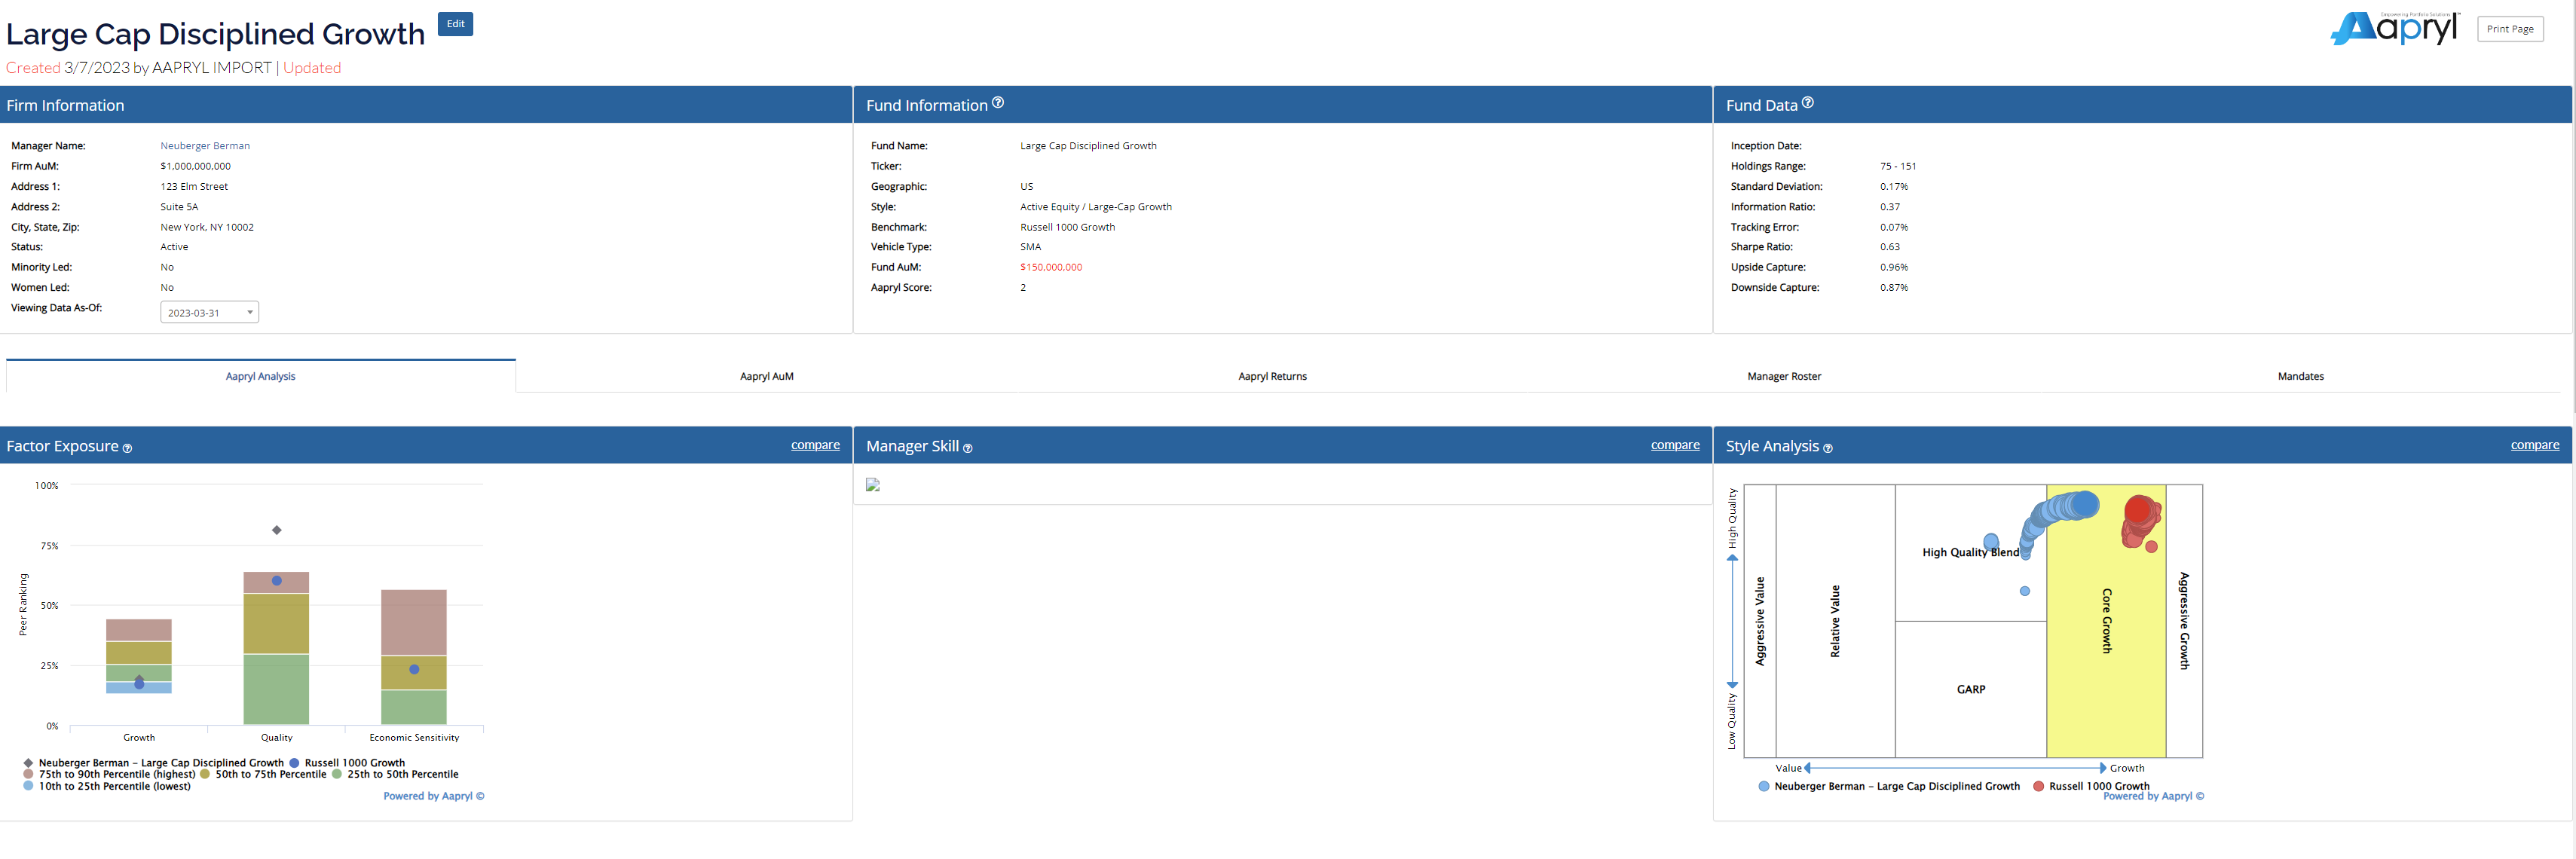Click compare link in Style Analysis panel
Image resolution: width=2576 pixels, height=859 pixels.
(2535, 445)
